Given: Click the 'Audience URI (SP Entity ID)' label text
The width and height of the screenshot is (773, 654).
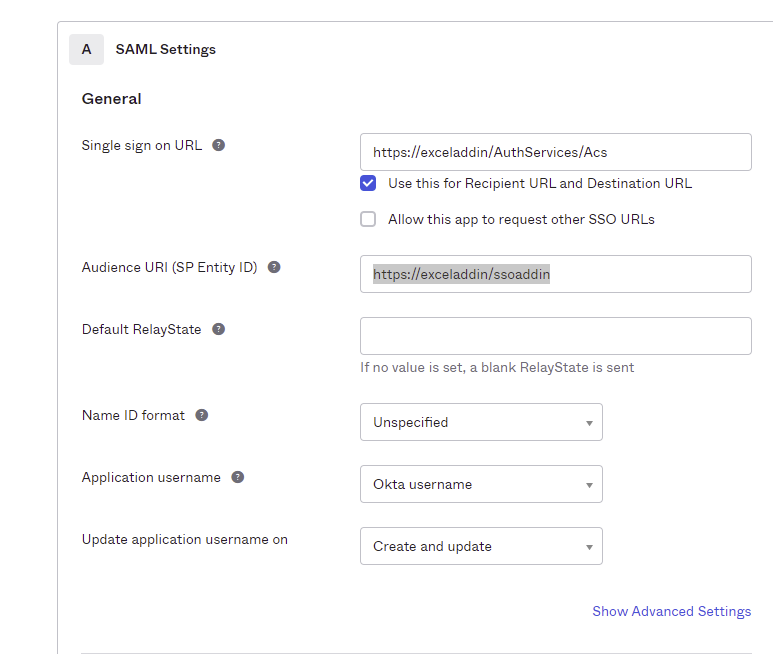Looking at the screenshot, I should click(169, 267).
